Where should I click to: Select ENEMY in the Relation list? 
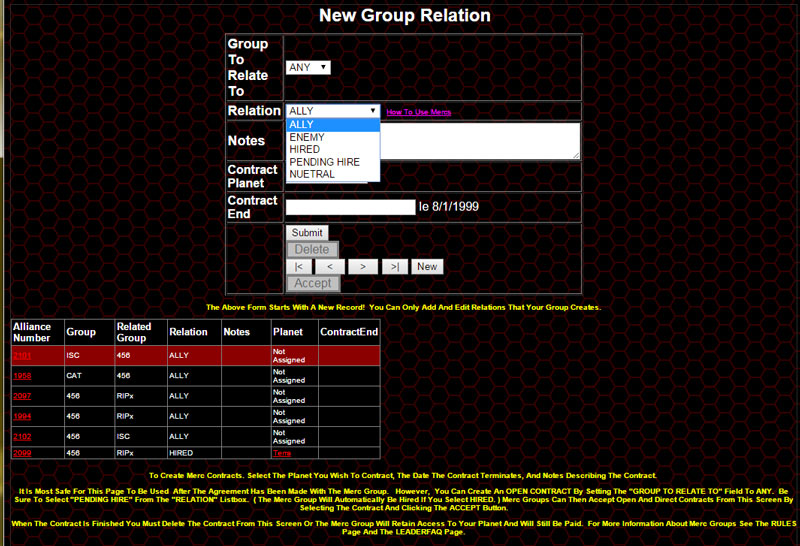[333, 137]
